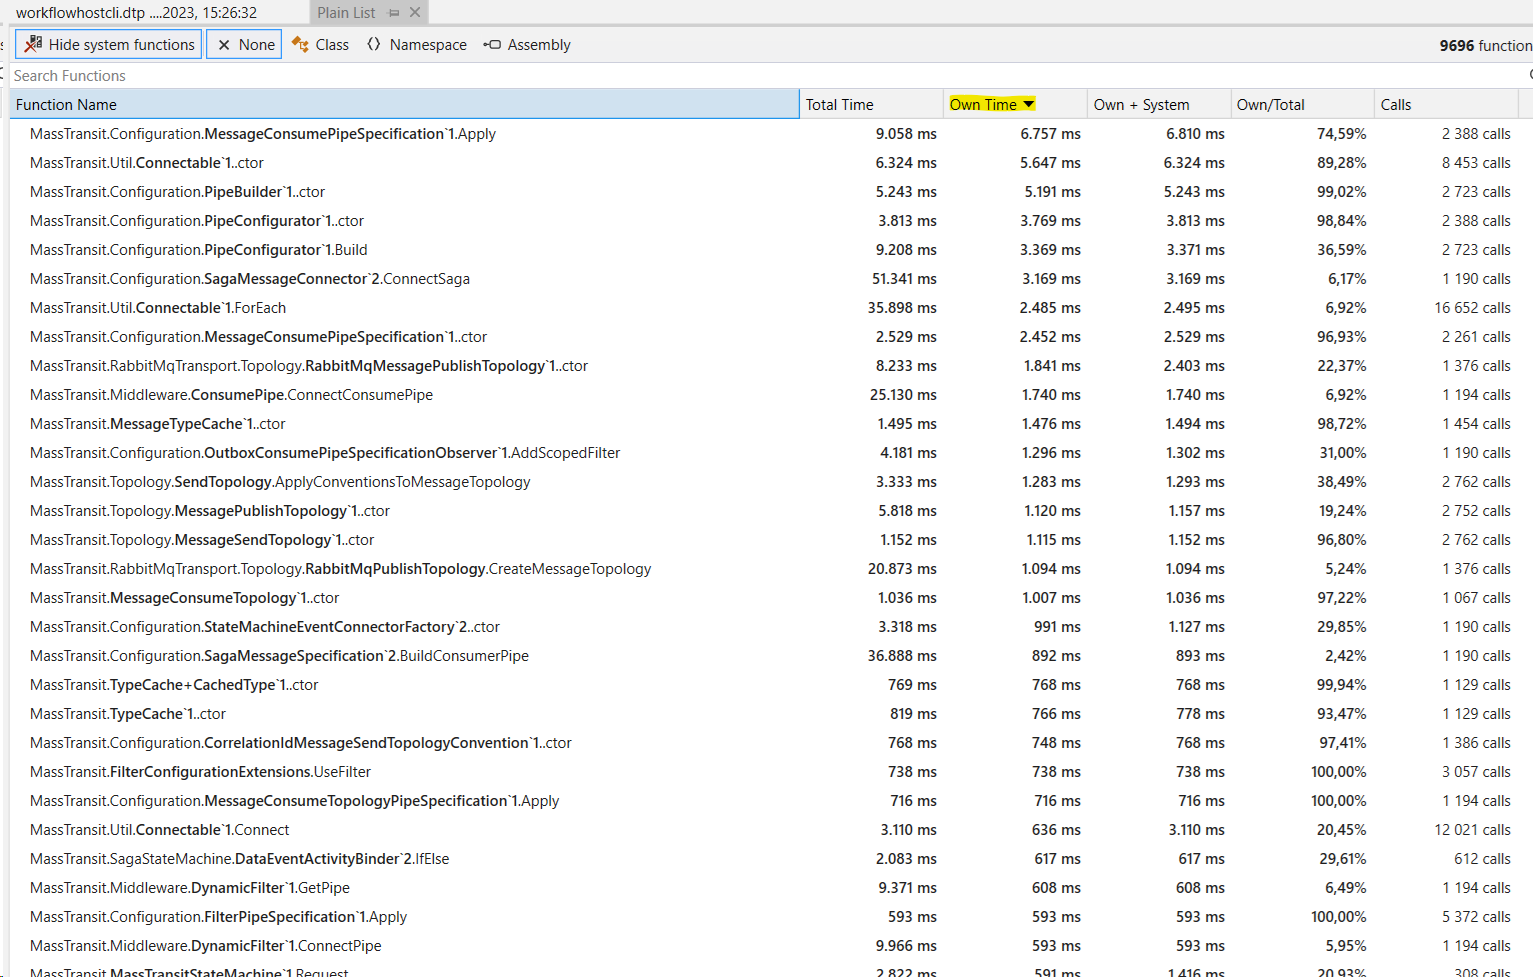Toggle the Hide system functions option
Viewport: 1533px width, 977px height.
pyautogui.click(x=108, y=44)
